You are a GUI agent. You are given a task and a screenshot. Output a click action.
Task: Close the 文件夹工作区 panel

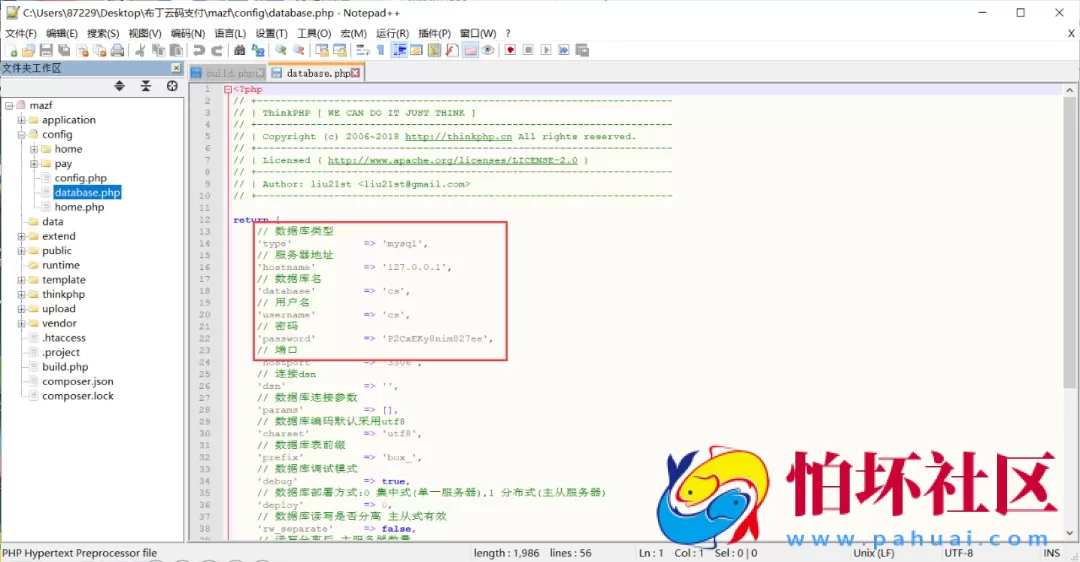point(176,68)
